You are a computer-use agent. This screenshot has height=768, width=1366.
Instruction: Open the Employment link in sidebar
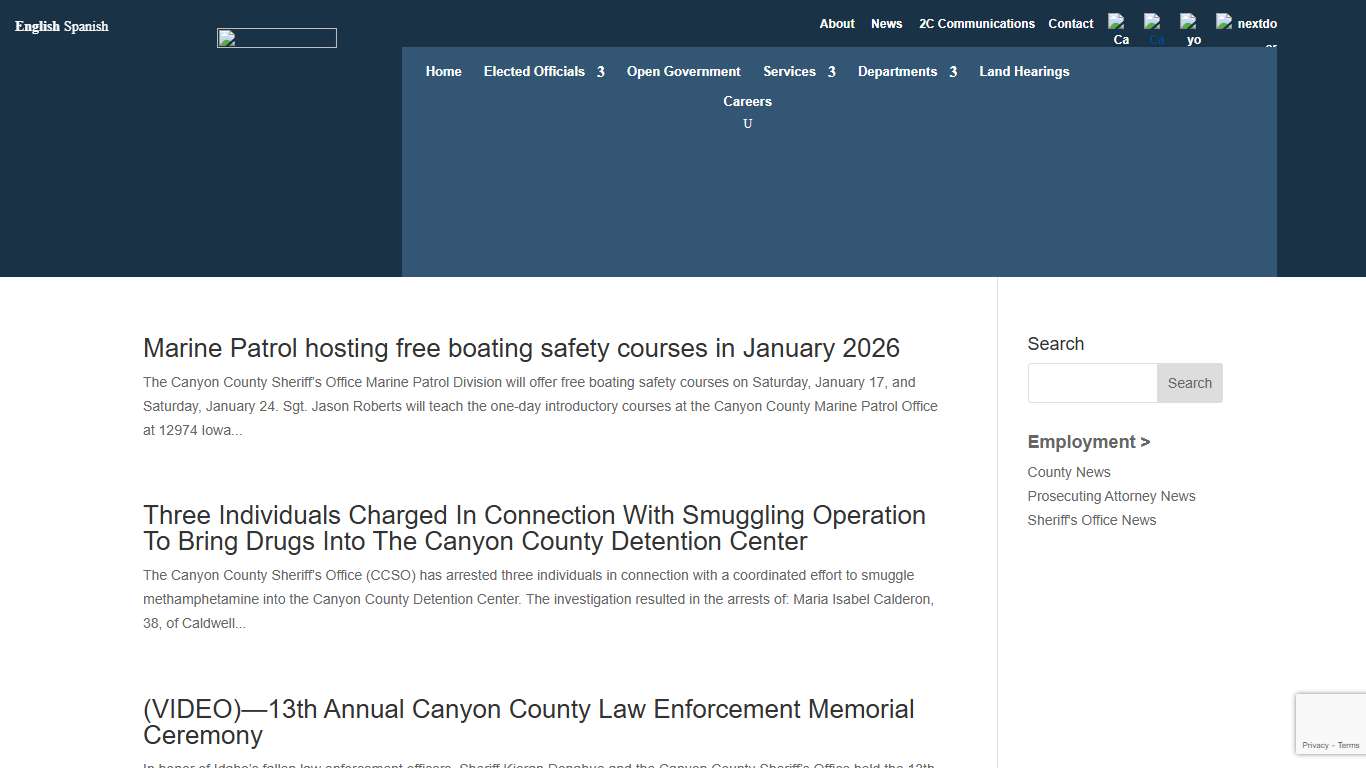tap(1088, 441)
